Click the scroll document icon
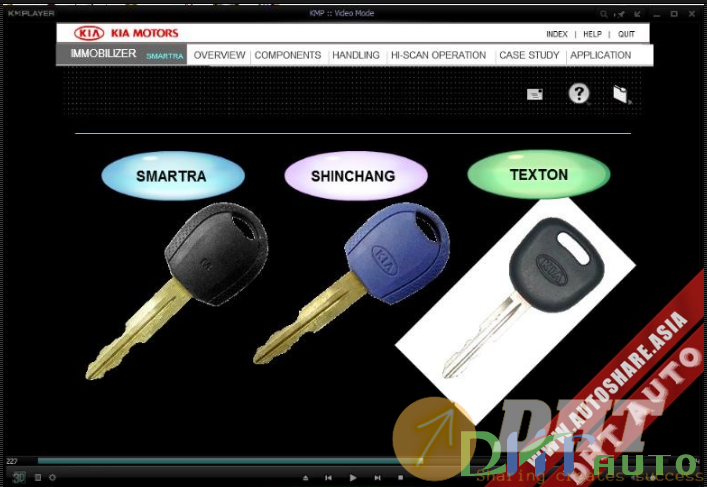The width and height of the screenshot is (707, 487). (x=621, y=94)
